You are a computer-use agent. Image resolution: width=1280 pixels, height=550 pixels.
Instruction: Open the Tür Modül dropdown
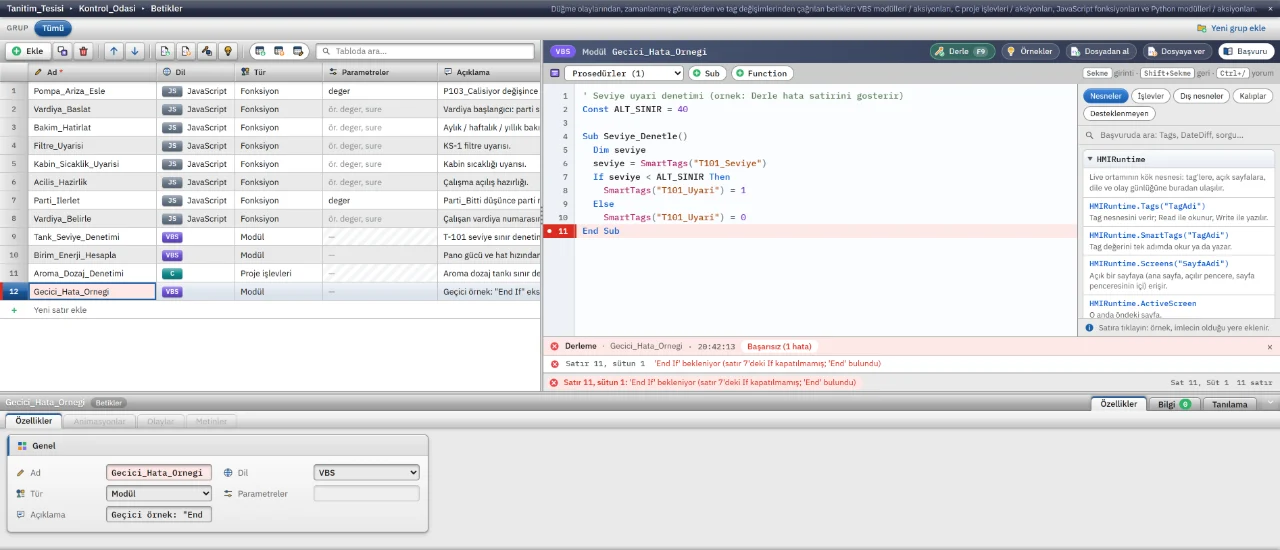(x=159, y=494)
